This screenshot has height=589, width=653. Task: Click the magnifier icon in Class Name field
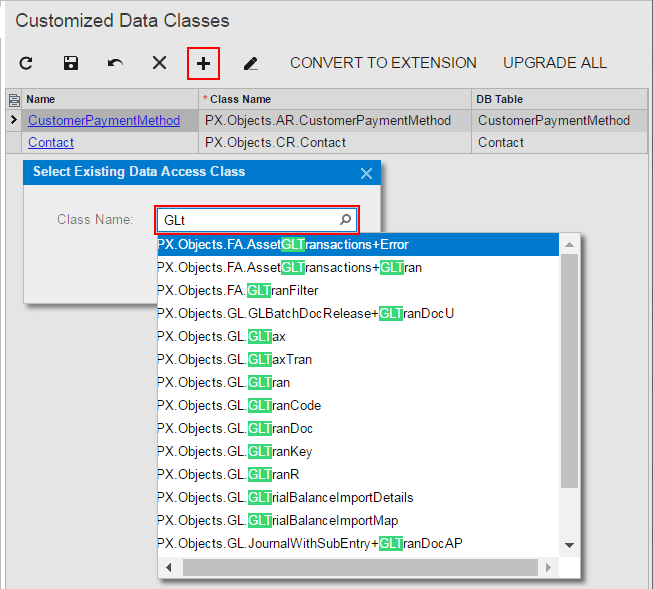[x=345, y=219]
